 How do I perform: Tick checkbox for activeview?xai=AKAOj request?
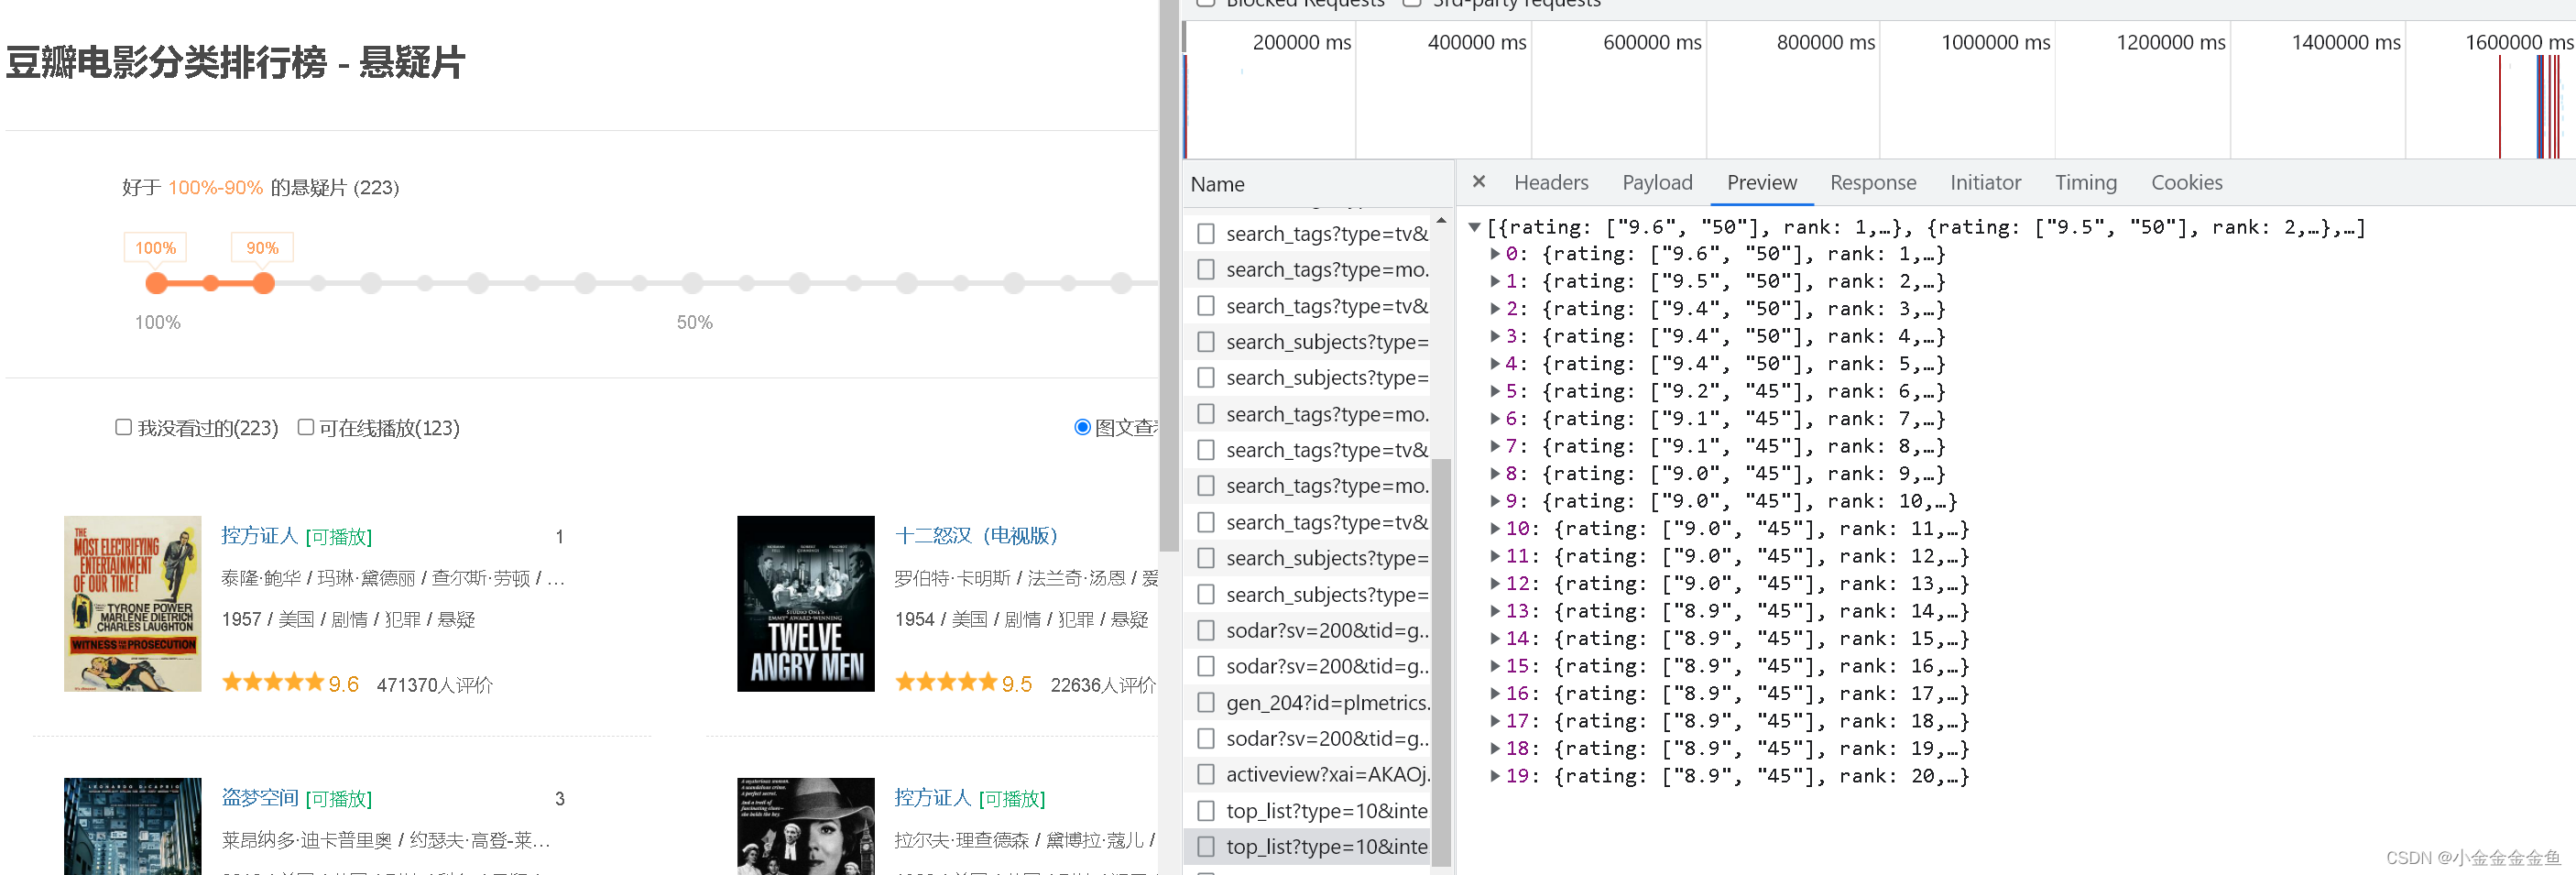tap(1206, 775)
